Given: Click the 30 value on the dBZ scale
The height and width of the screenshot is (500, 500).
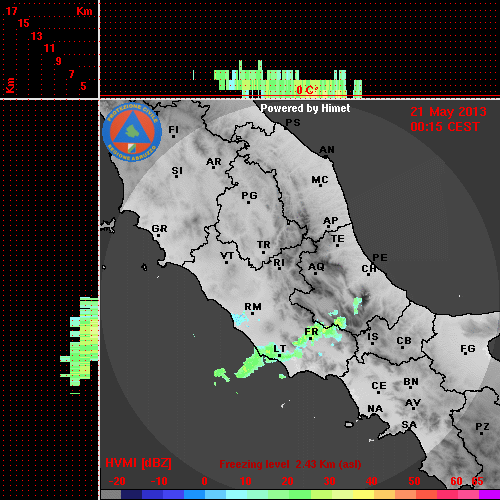Looking at the screenshot, I should click(x=329, y=481).
